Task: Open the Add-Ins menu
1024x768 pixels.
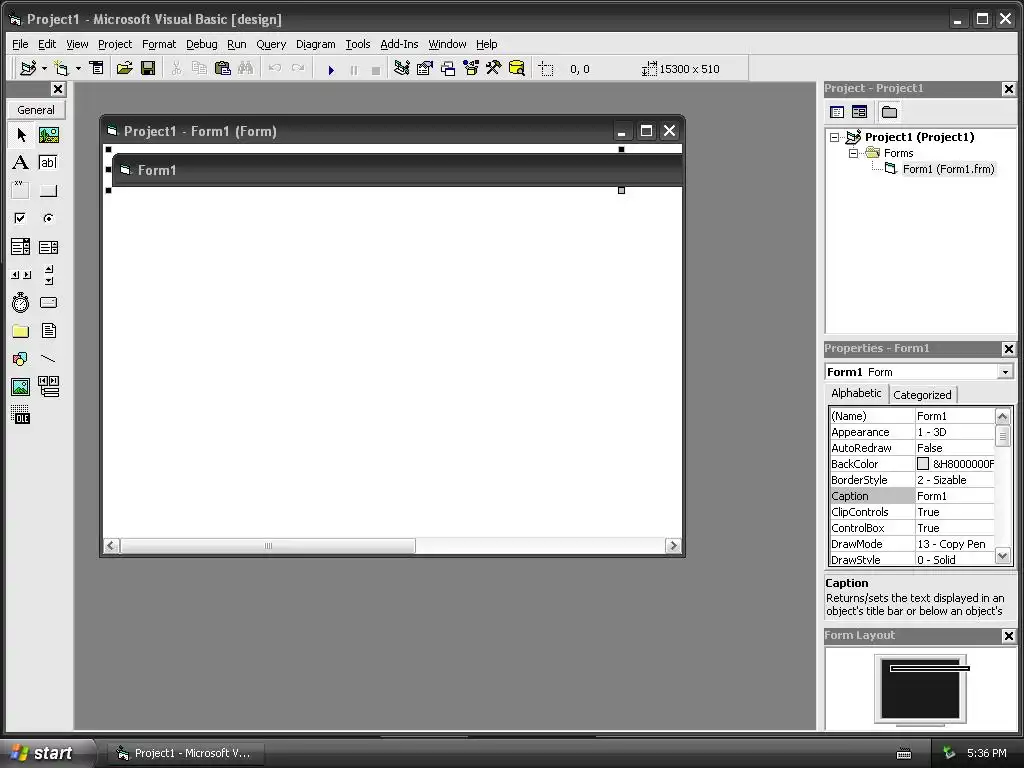Action: [x=399, y=44]
